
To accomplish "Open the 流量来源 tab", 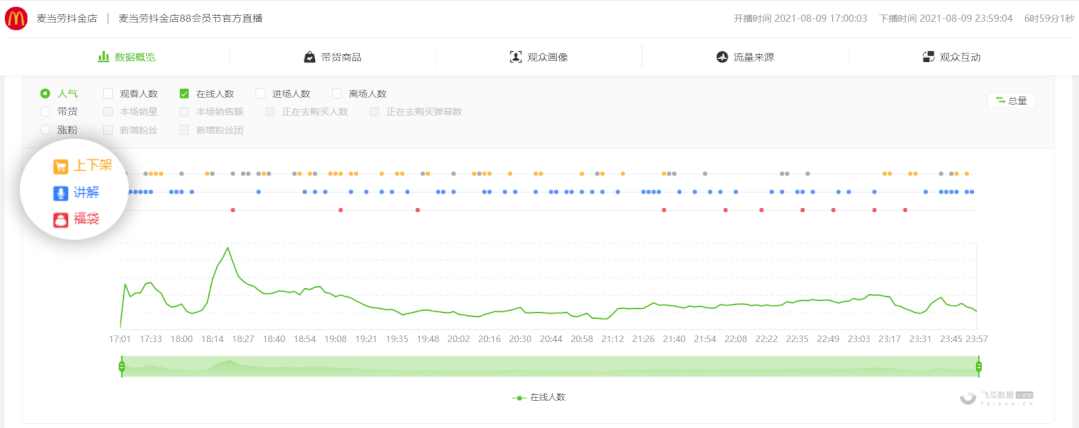I will pos(745,57).
